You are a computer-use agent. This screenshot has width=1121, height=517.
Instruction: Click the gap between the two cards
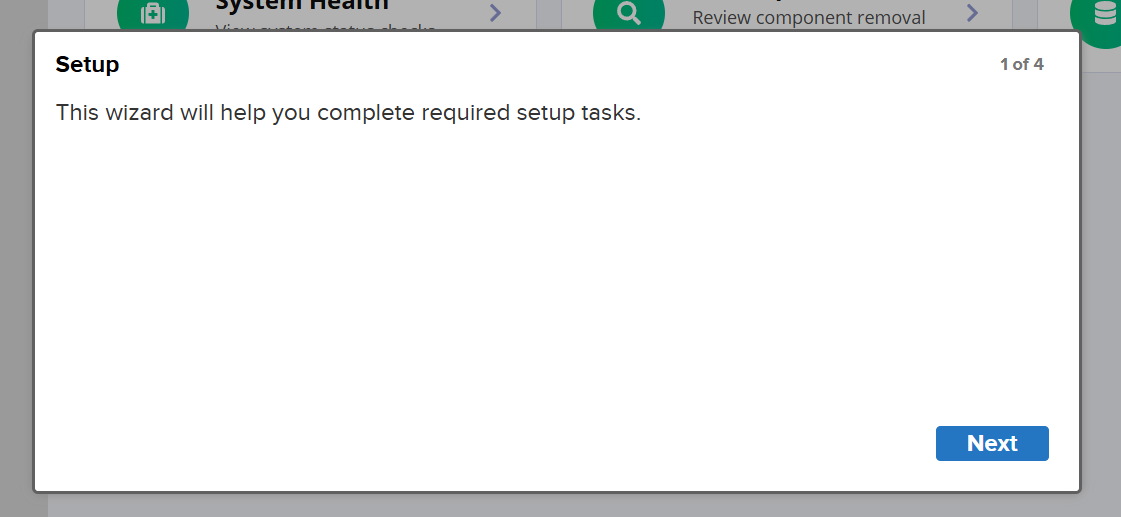click(548, 14)
